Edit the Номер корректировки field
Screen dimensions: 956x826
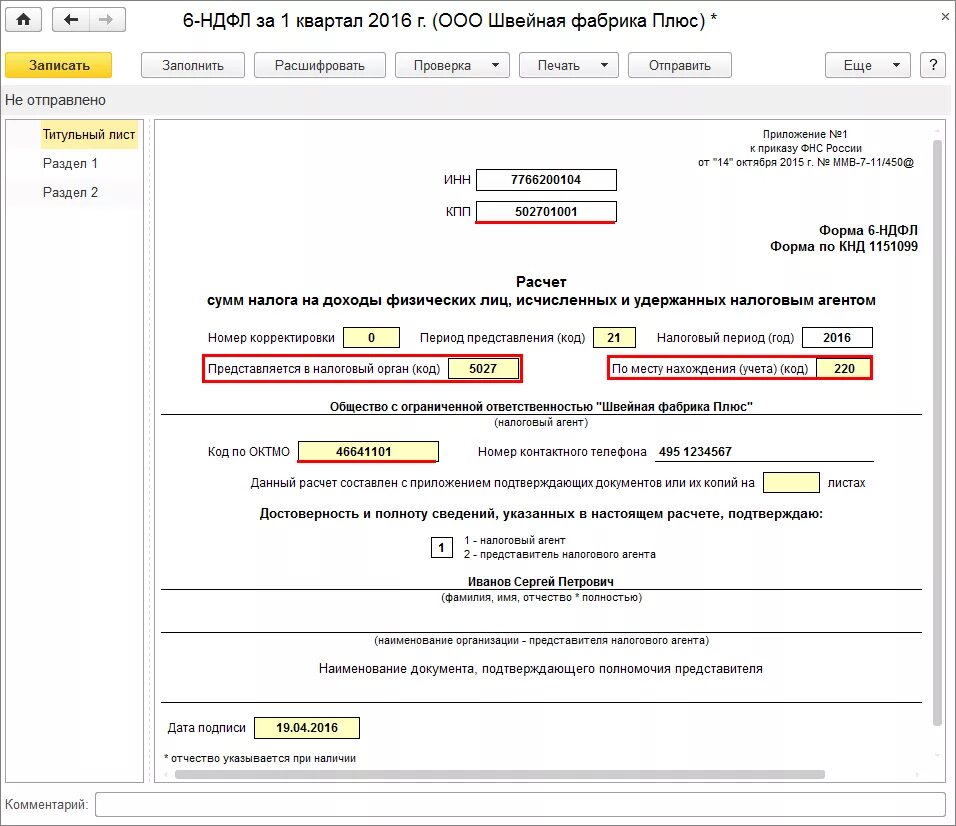pos(371,338)
